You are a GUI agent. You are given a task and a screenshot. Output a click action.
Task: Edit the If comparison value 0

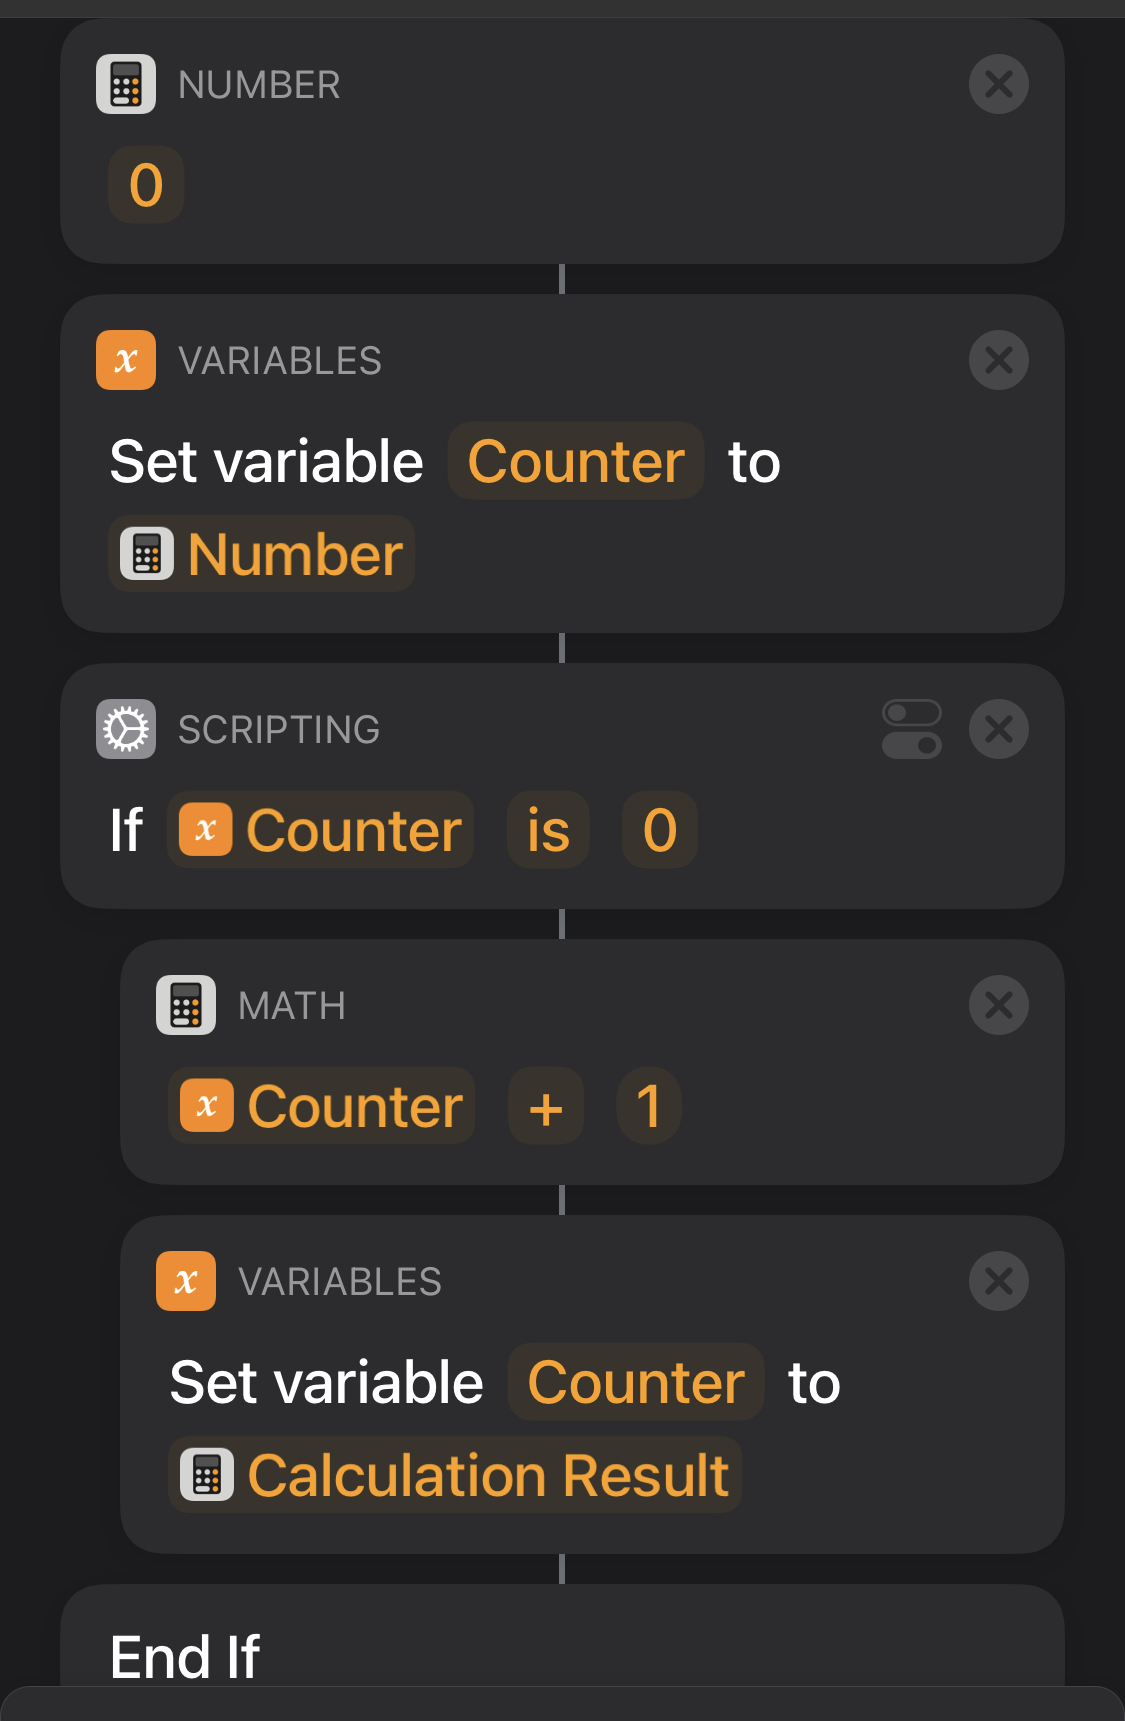tap(659, 831)
